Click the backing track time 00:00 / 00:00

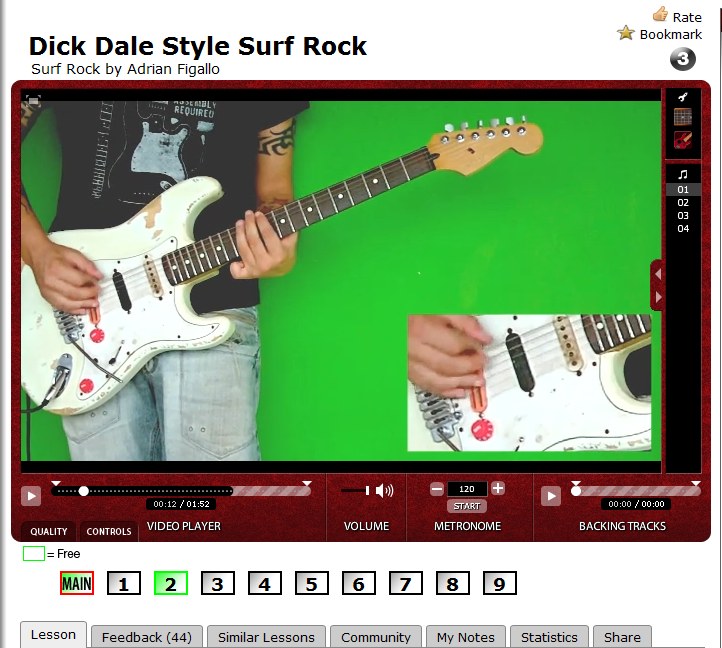[x=636, y=504]
